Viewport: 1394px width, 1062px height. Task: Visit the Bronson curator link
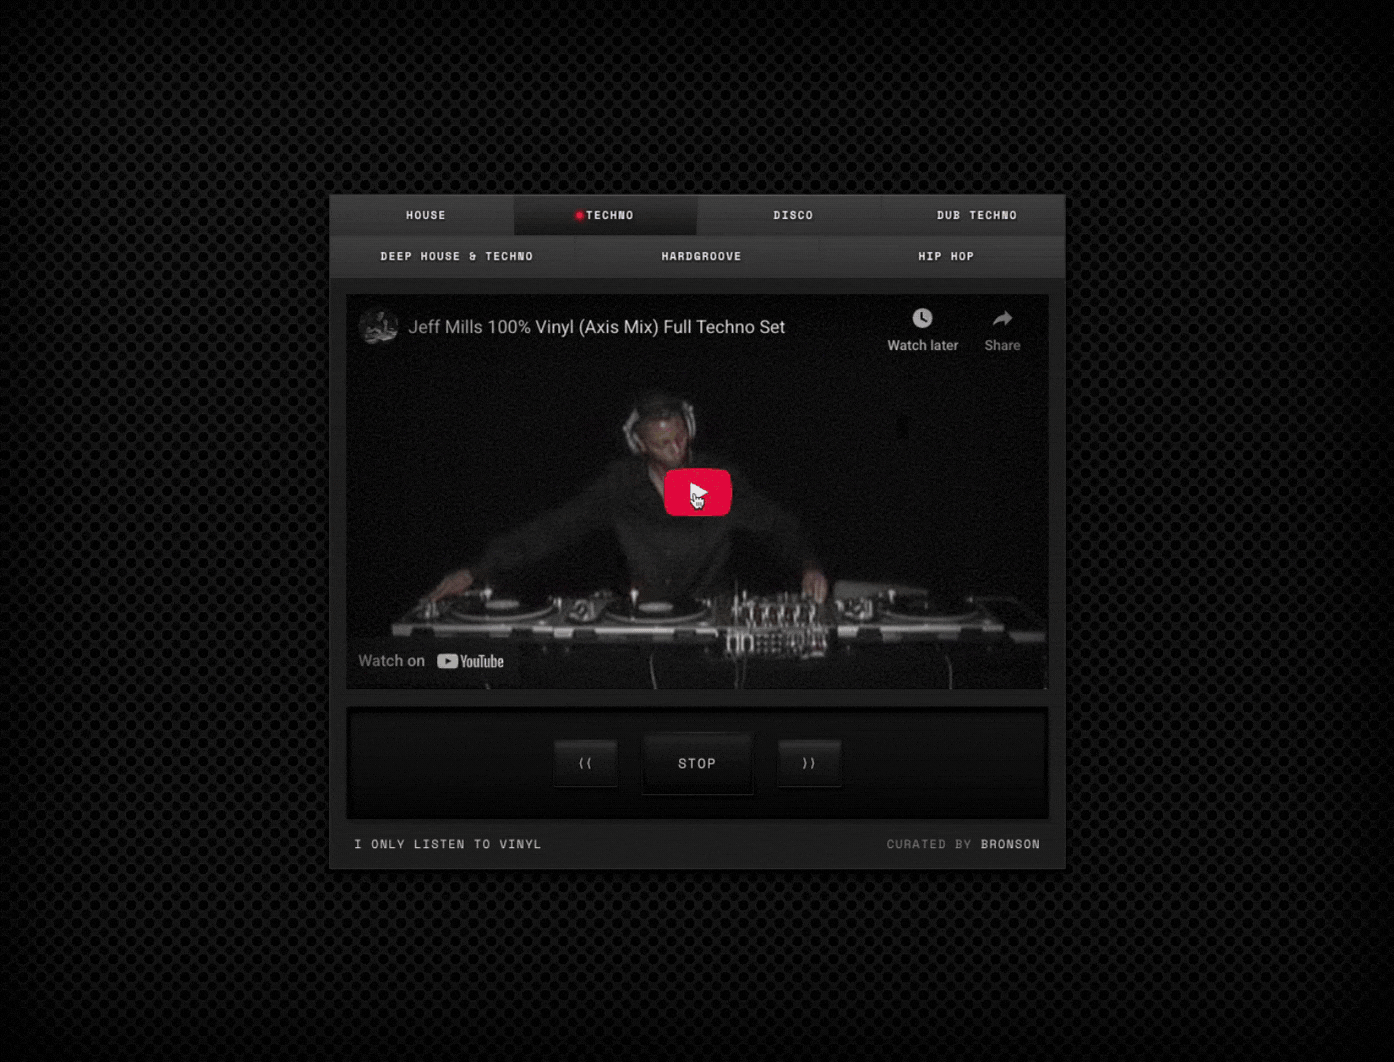tap(1010, 844)
